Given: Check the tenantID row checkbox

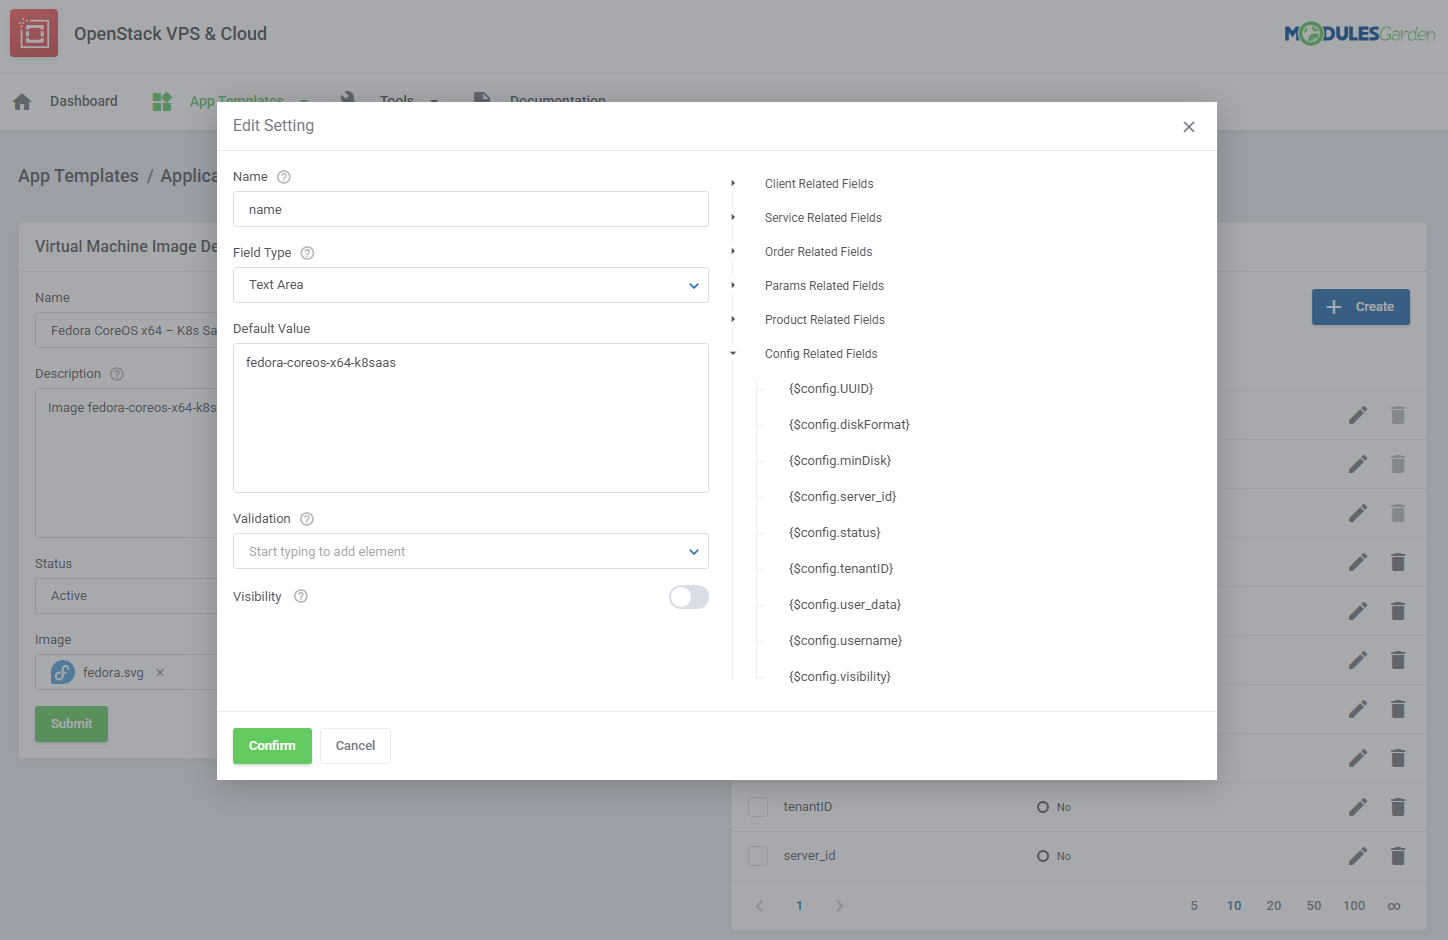Looking at the screenshot, I should 757,806.
